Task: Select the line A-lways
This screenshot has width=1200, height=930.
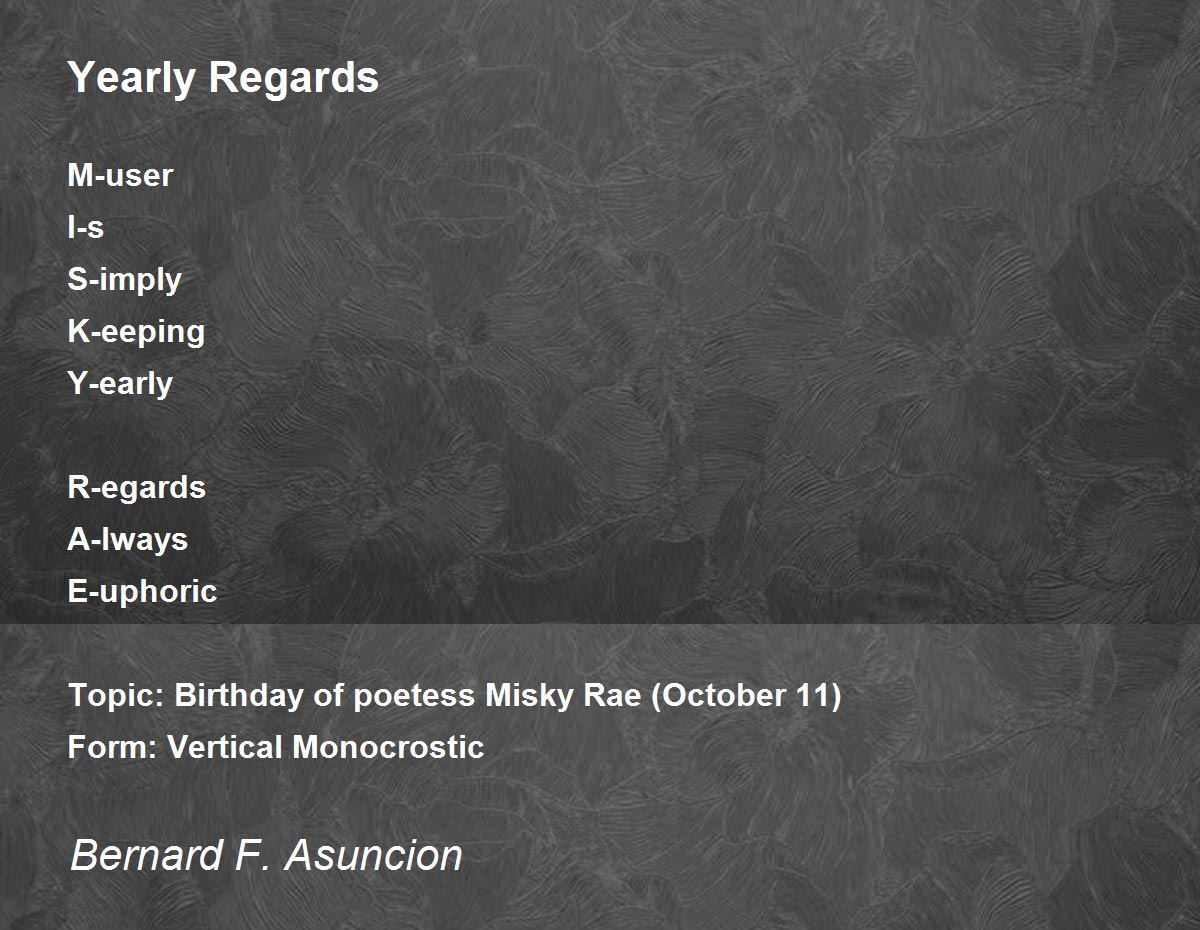Action: (x=128, y=540)
